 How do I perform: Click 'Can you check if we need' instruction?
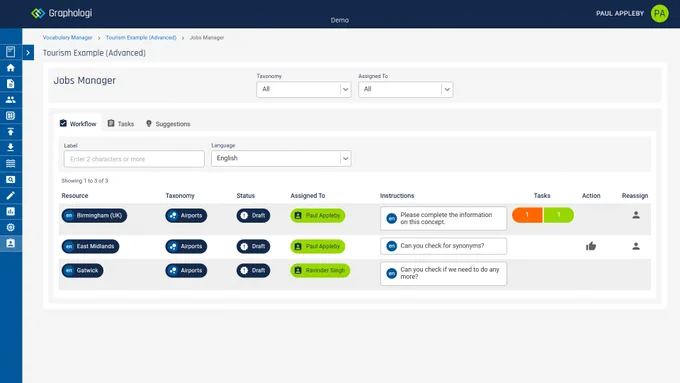coord(443,273)
